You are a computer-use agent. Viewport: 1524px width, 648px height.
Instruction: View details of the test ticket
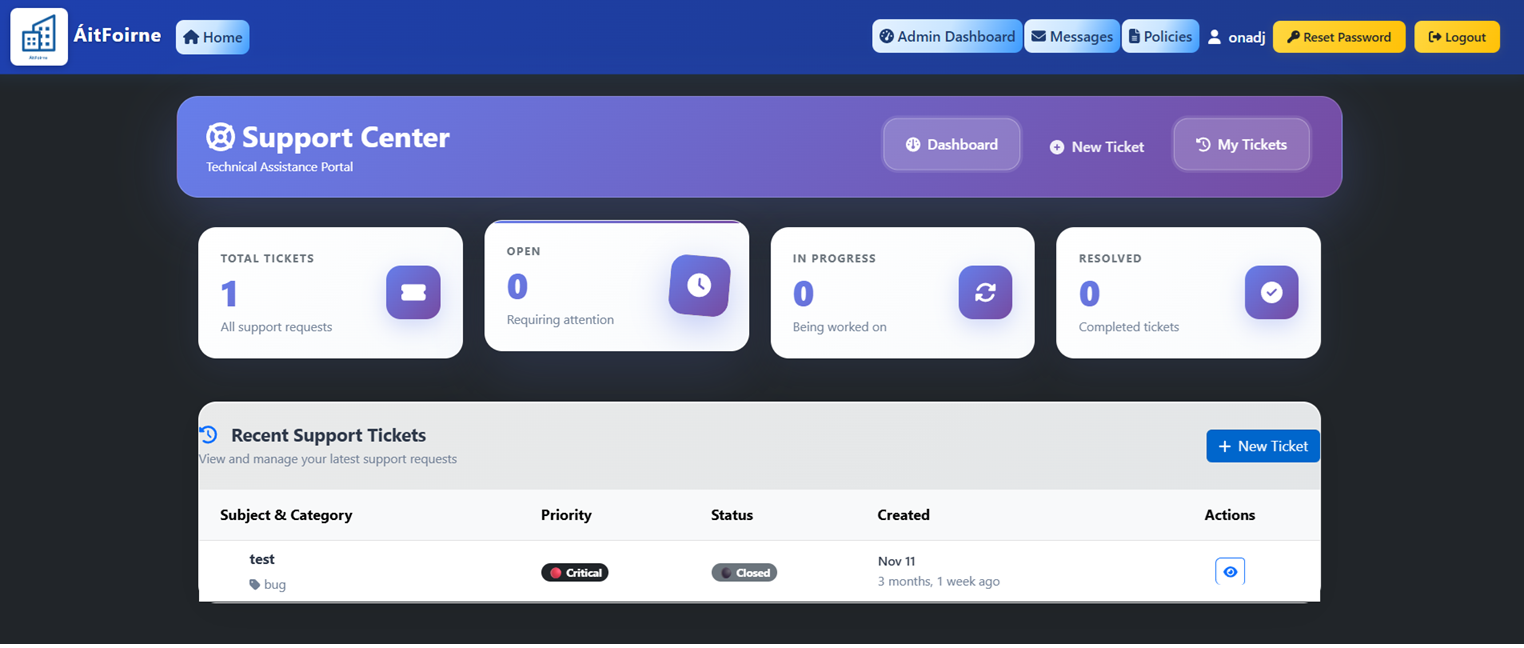point(1229,570)
